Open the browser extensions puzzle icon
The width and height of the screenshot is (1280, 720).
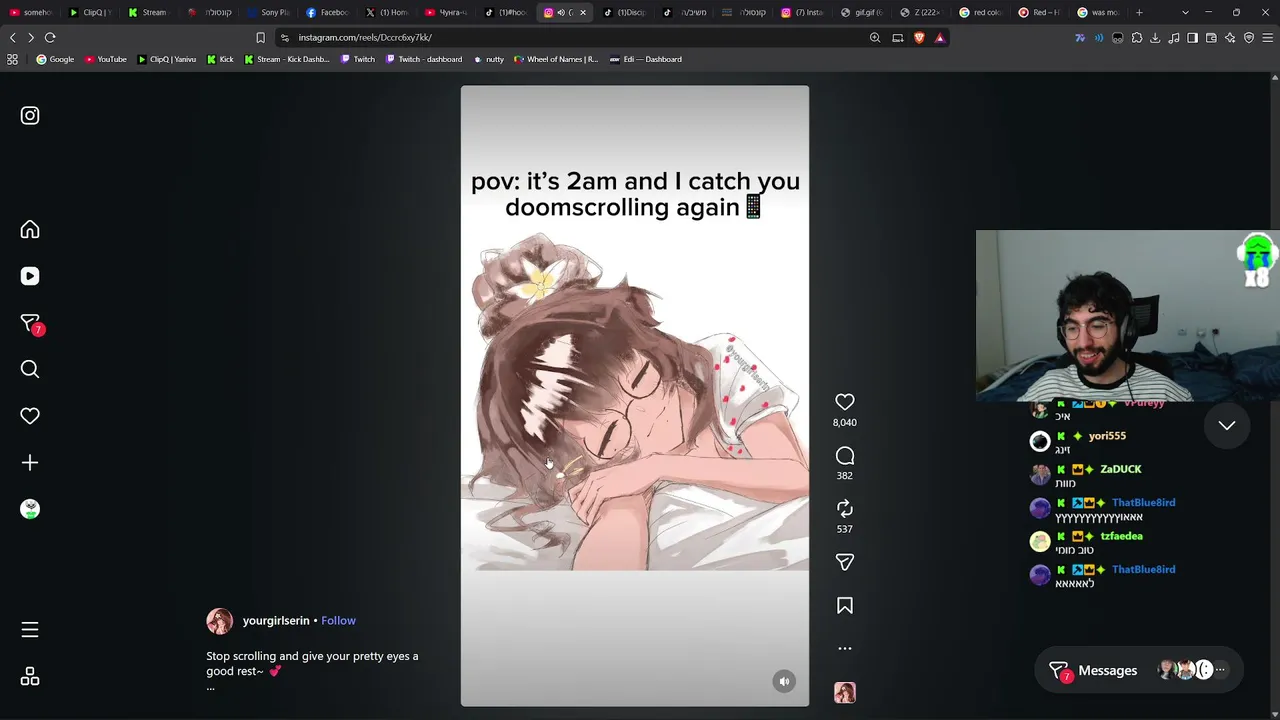1136,38
